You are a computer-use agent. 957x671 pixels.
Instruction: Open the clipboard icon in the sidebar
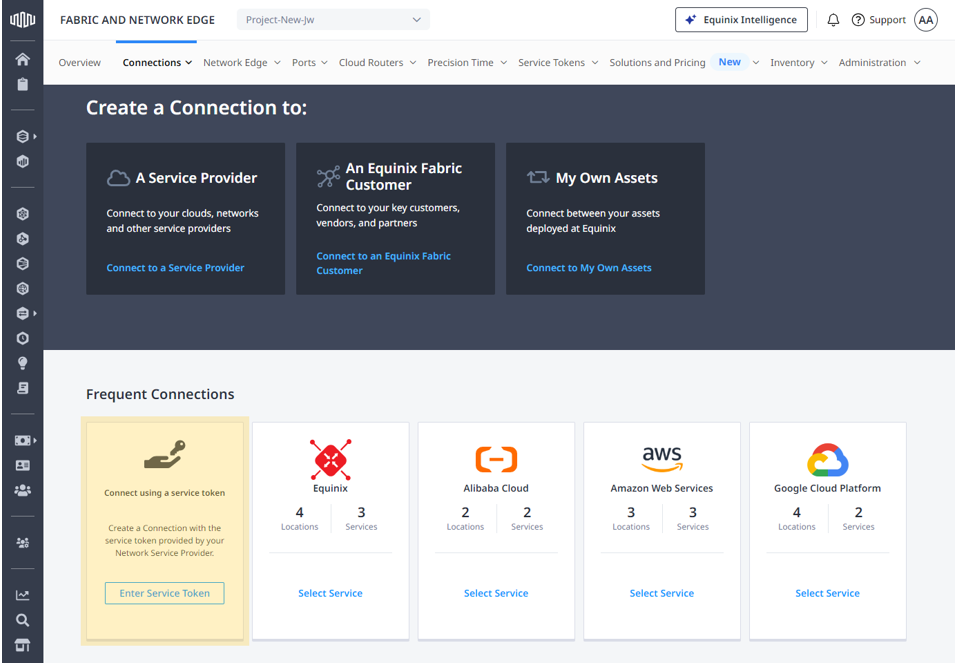coord(22,85)
